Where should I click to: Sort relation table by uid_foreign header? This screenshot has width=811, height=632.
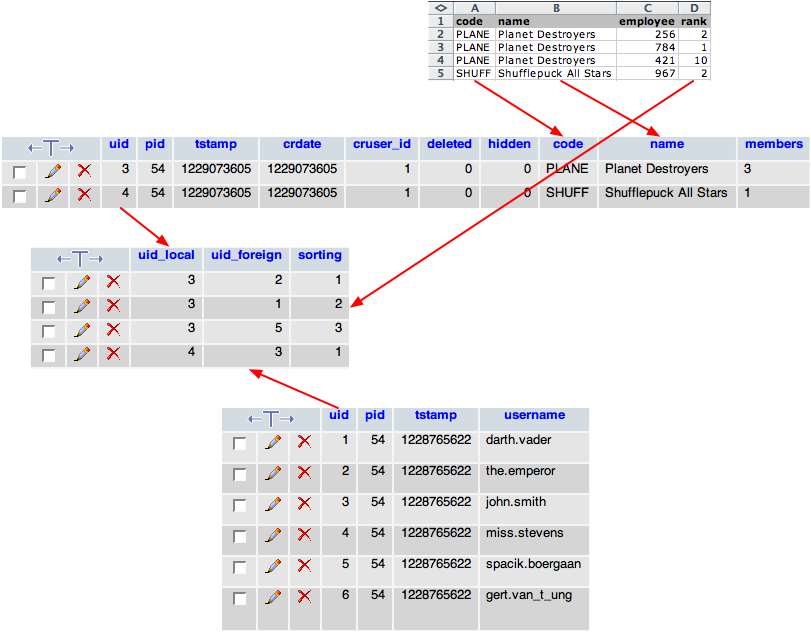pos(246,255)
